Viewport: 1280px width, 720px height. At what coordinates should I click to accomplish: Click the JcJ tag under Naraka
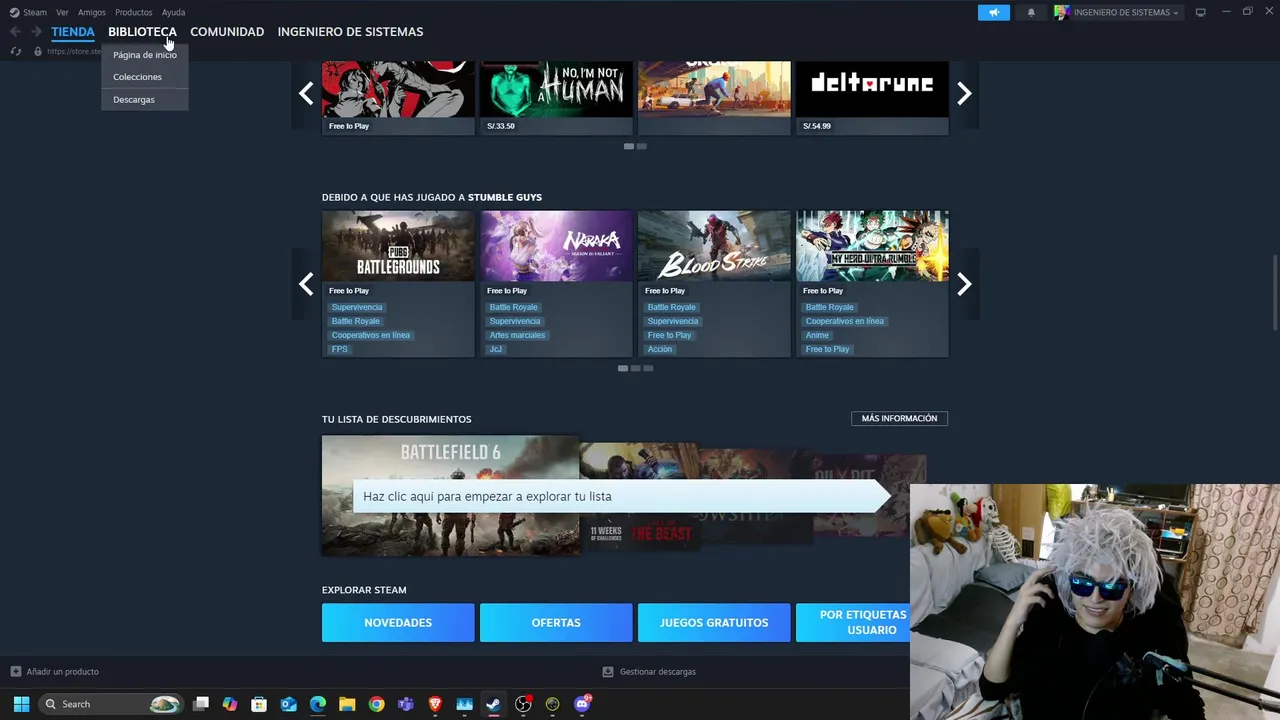point(496,349)
